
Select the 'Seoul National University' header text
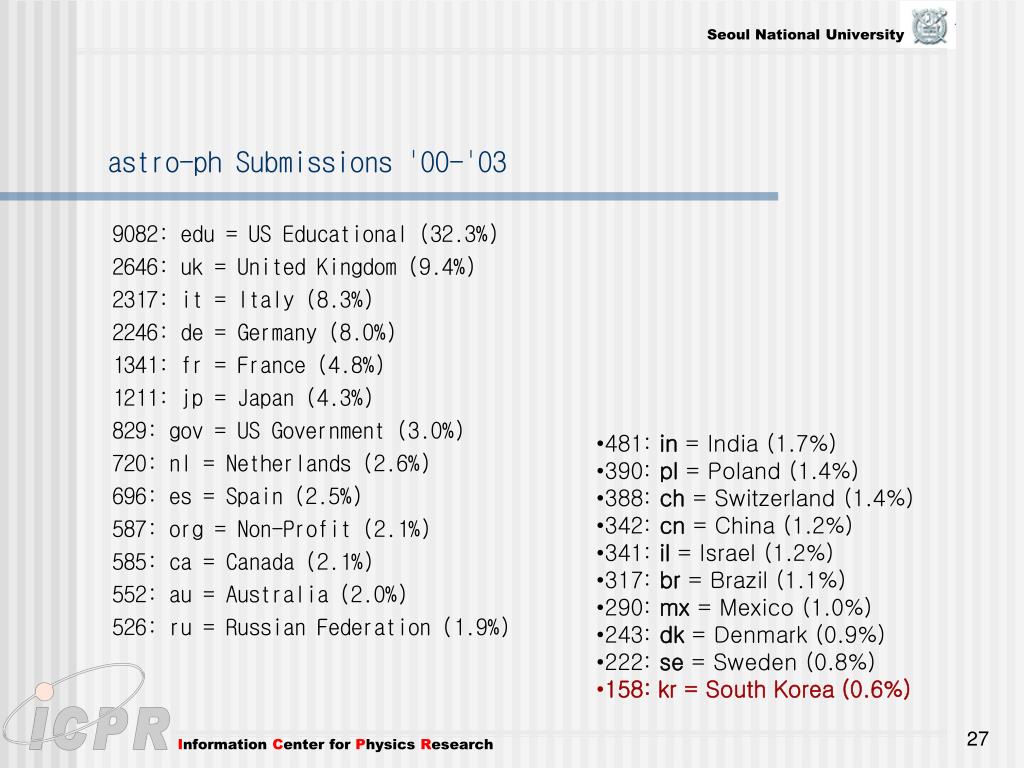click(805, 35)
